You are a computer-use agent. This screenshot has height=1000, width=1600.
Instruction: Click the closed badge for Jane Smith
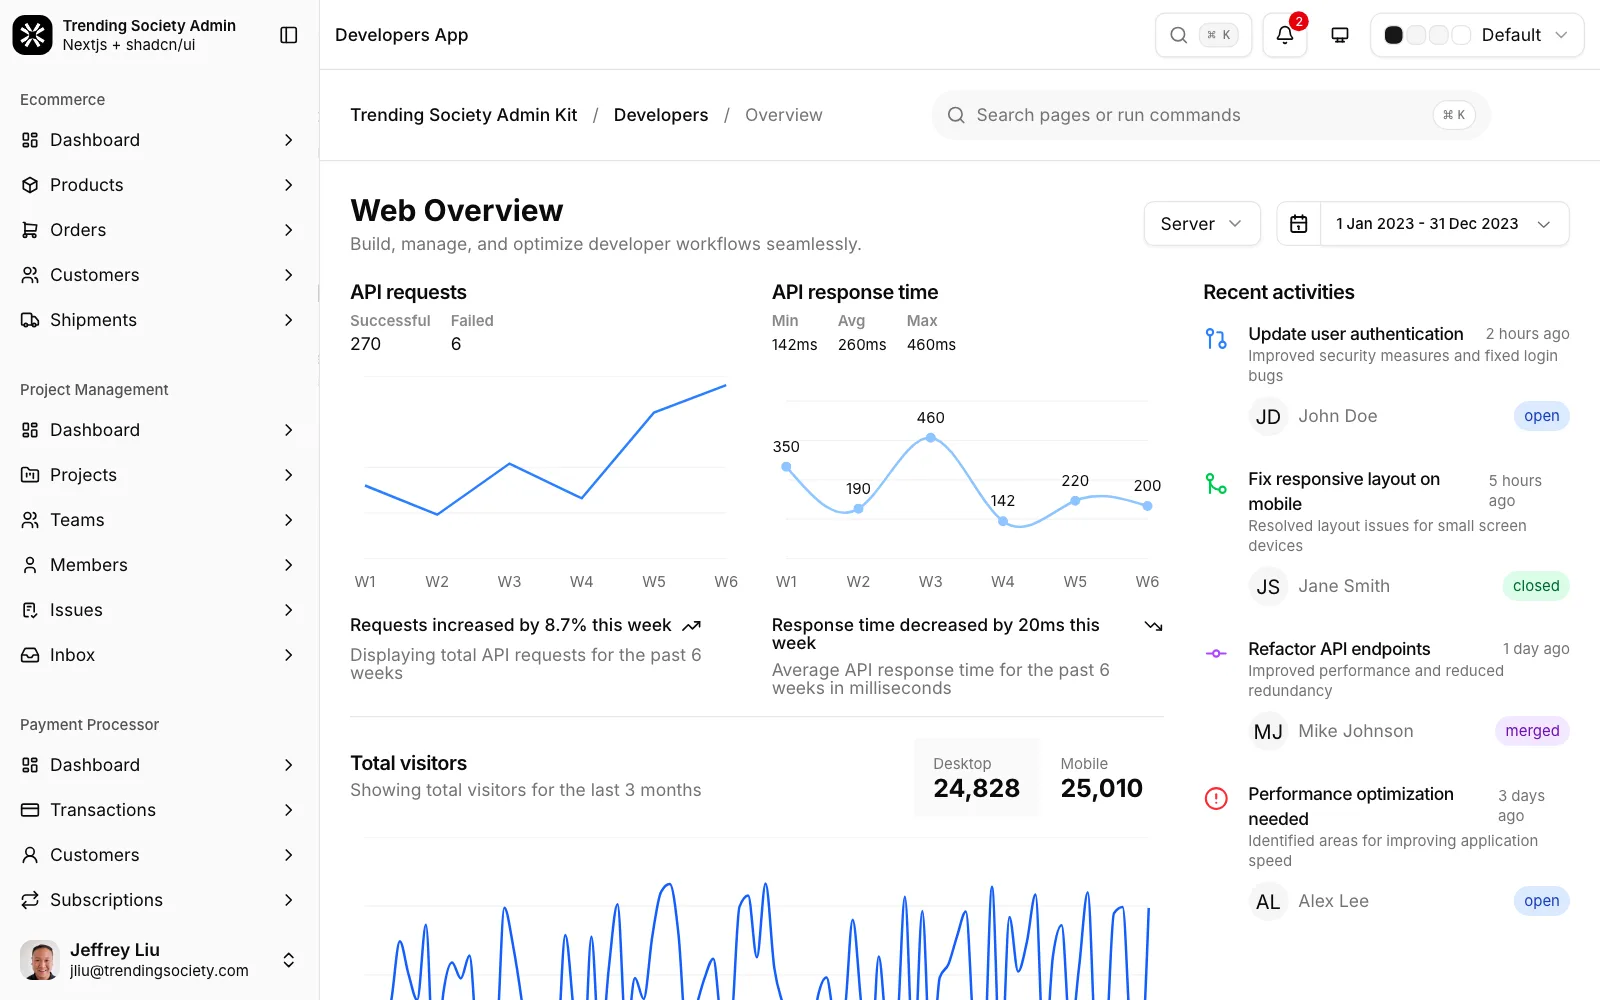pyautogui.click(x=1536, y=586)
